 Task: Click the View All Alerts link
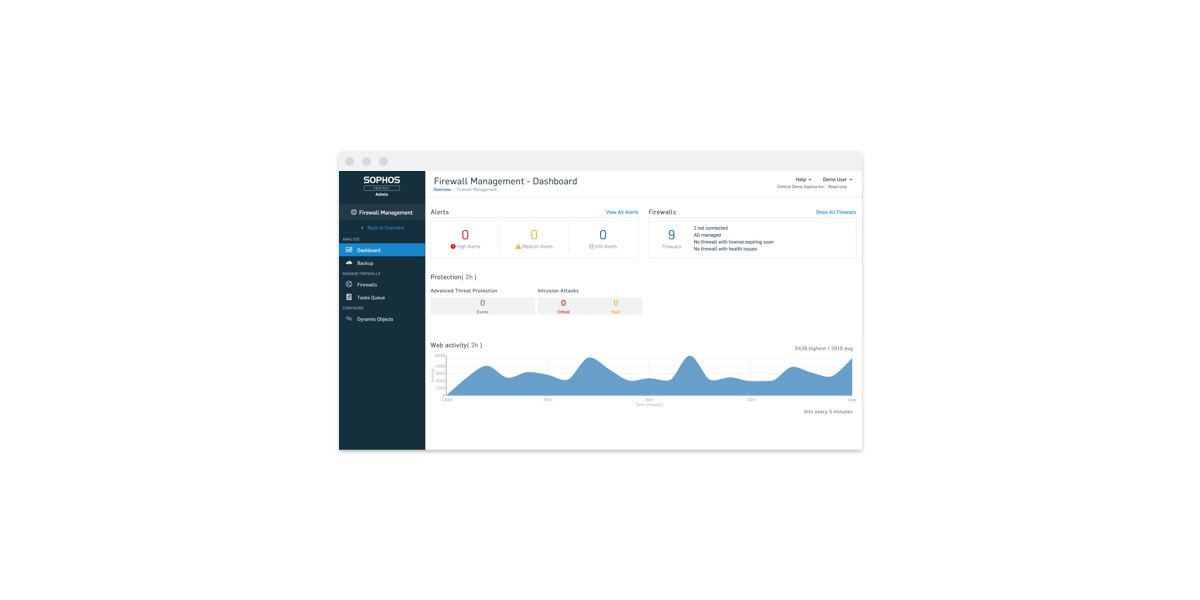[x=621, y=212]
